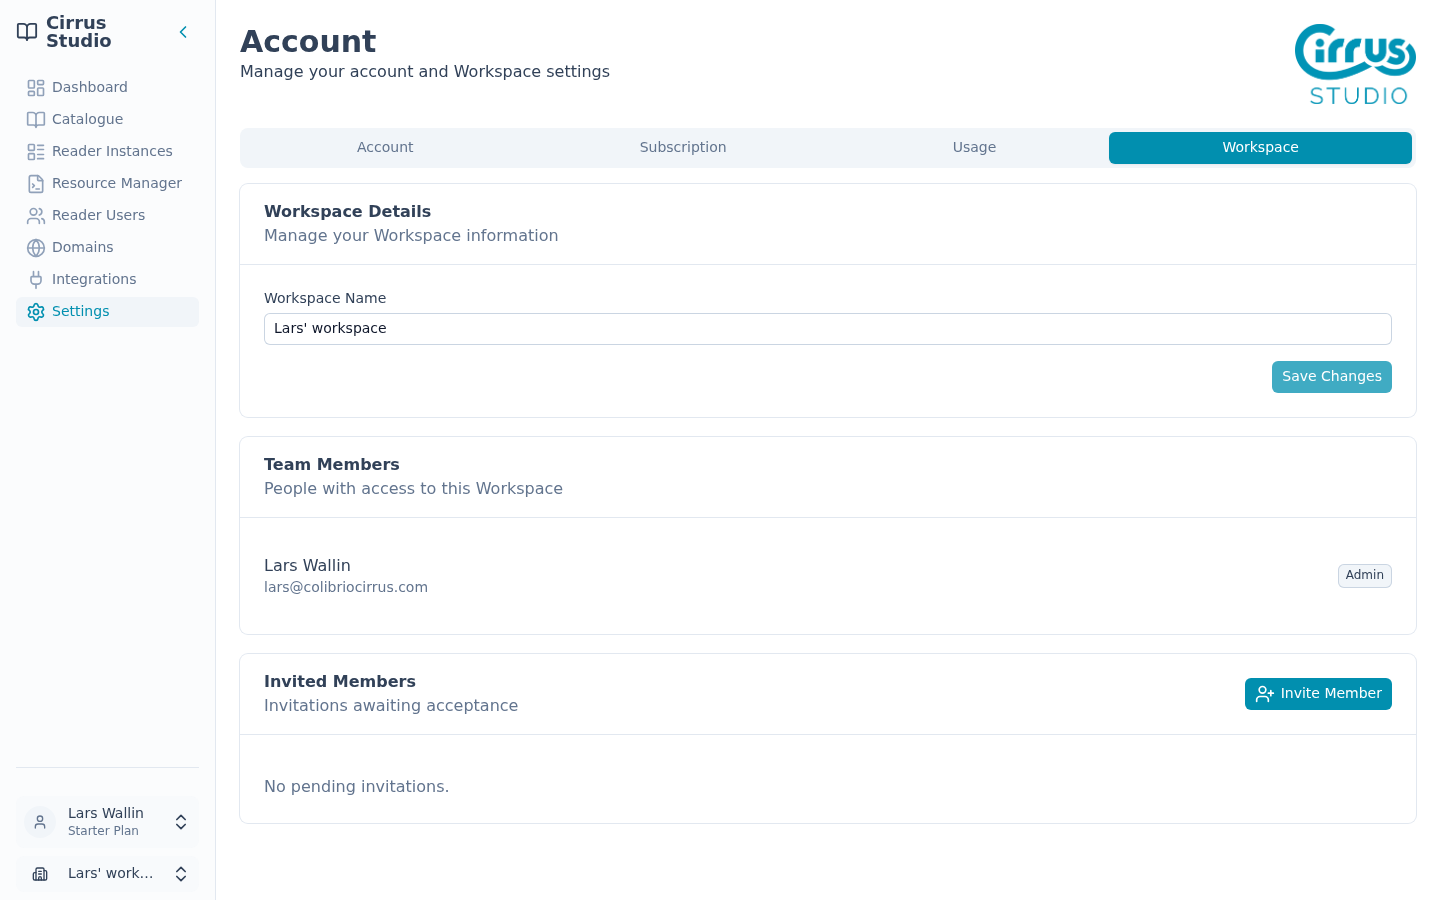Click the Team Members heading

332,465
